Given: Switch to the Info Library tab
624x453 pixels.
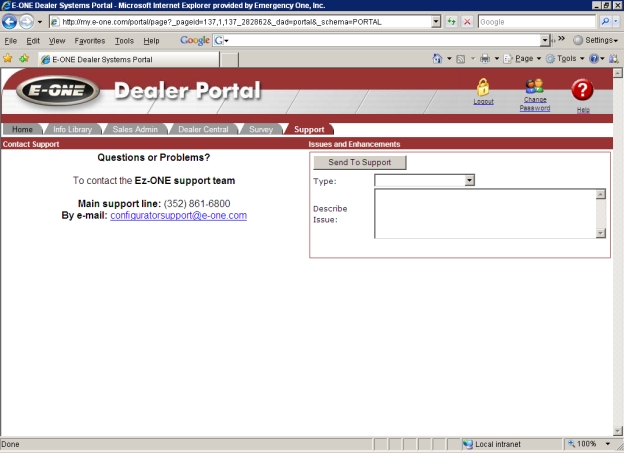Looking at the screenshot, I should tap(72, 129).
